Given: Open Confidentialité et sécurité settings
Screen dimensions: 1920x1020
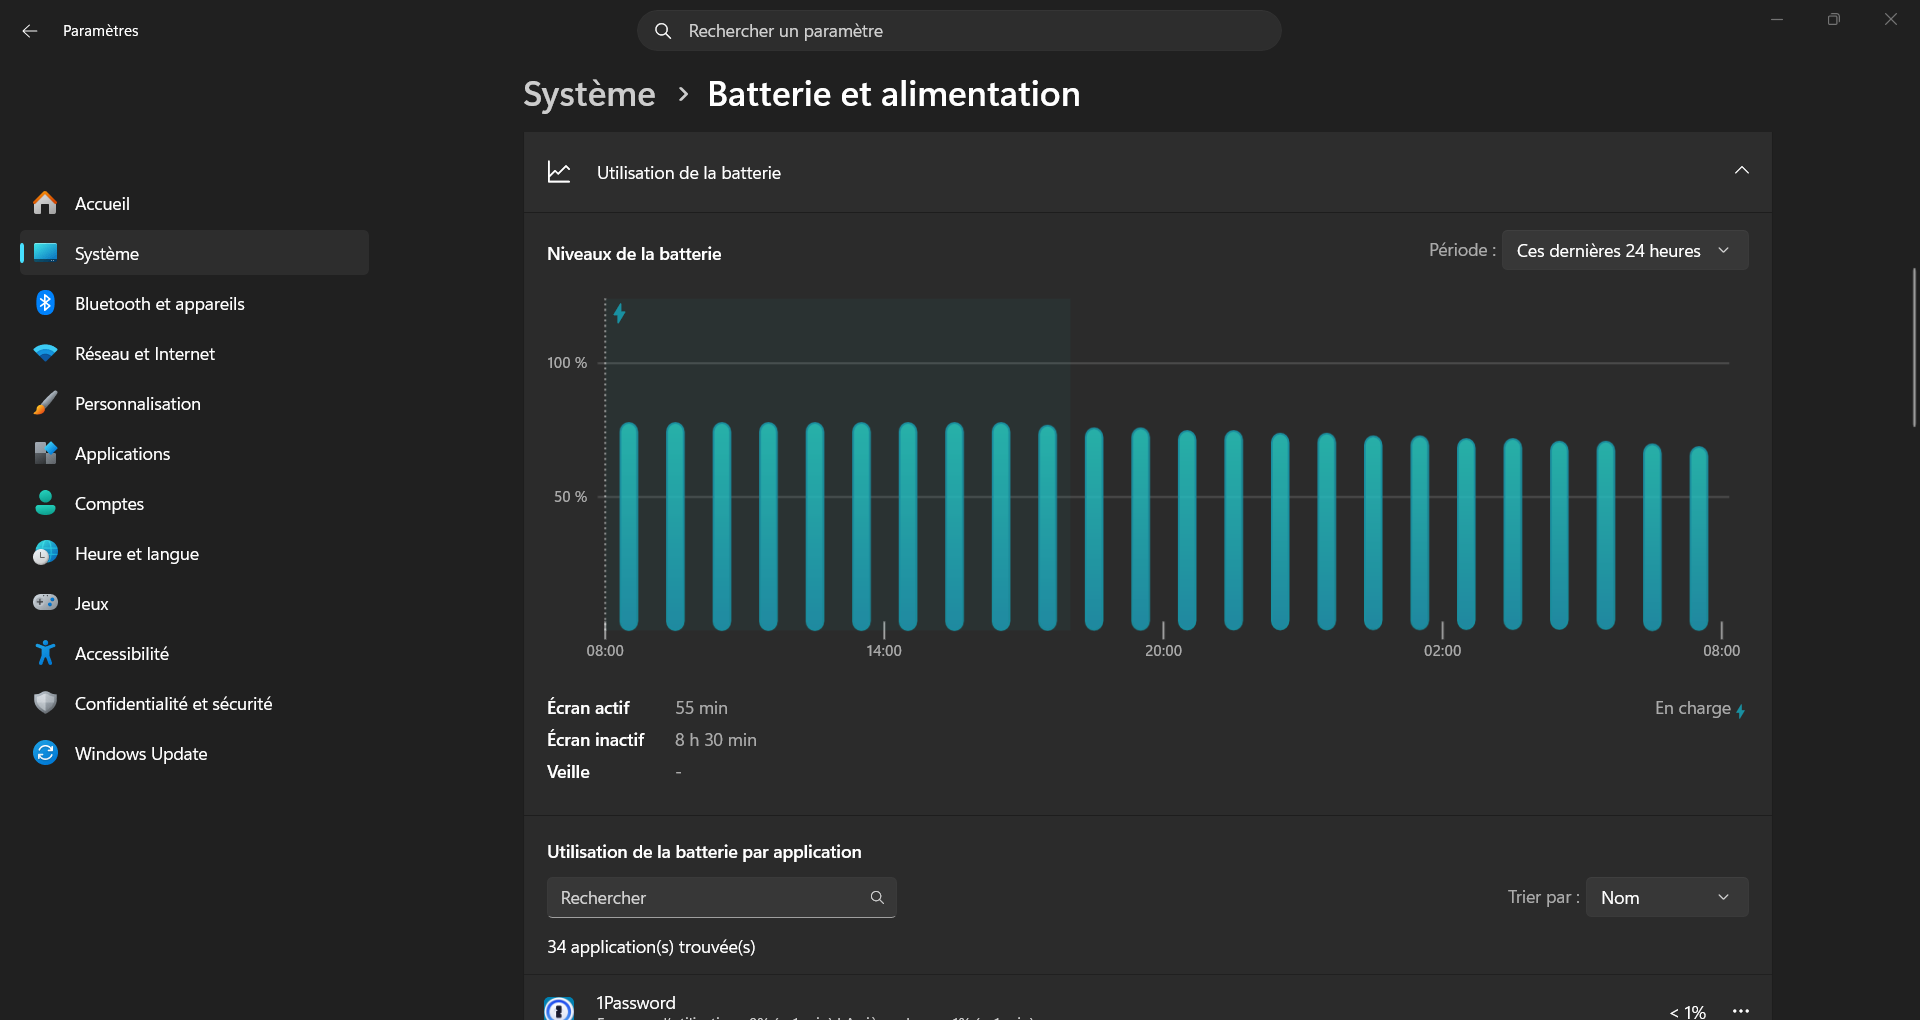Looking at the screenshot, I should pos(194,703).
